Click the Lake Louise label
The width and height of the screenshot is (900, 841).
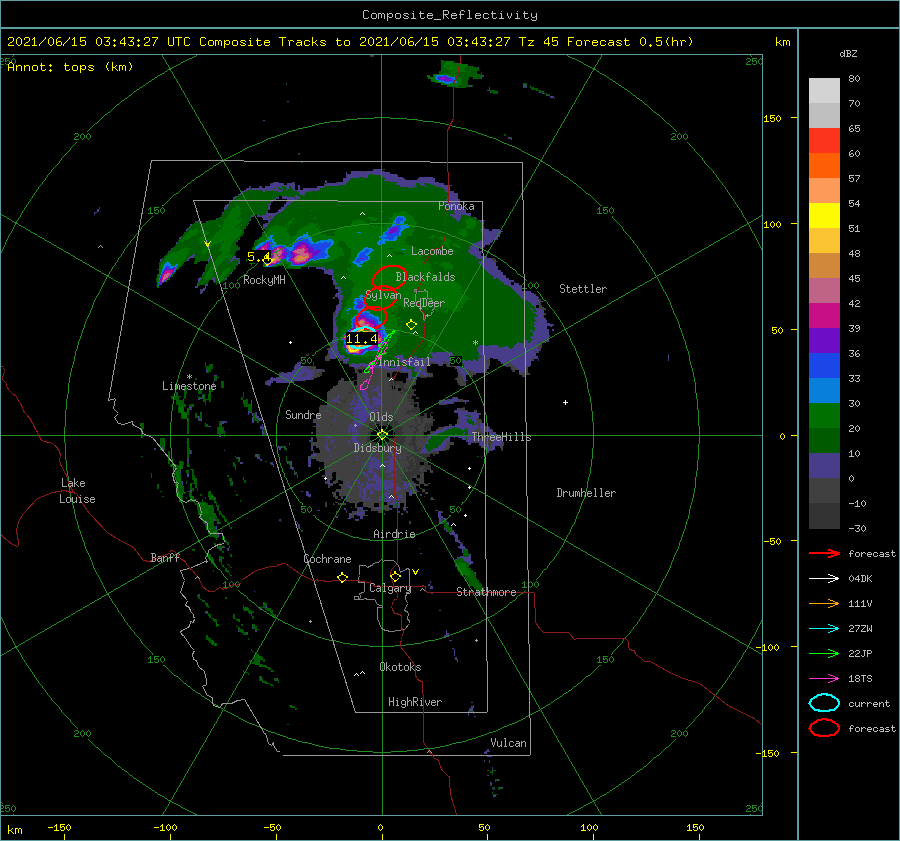(77, 491)
